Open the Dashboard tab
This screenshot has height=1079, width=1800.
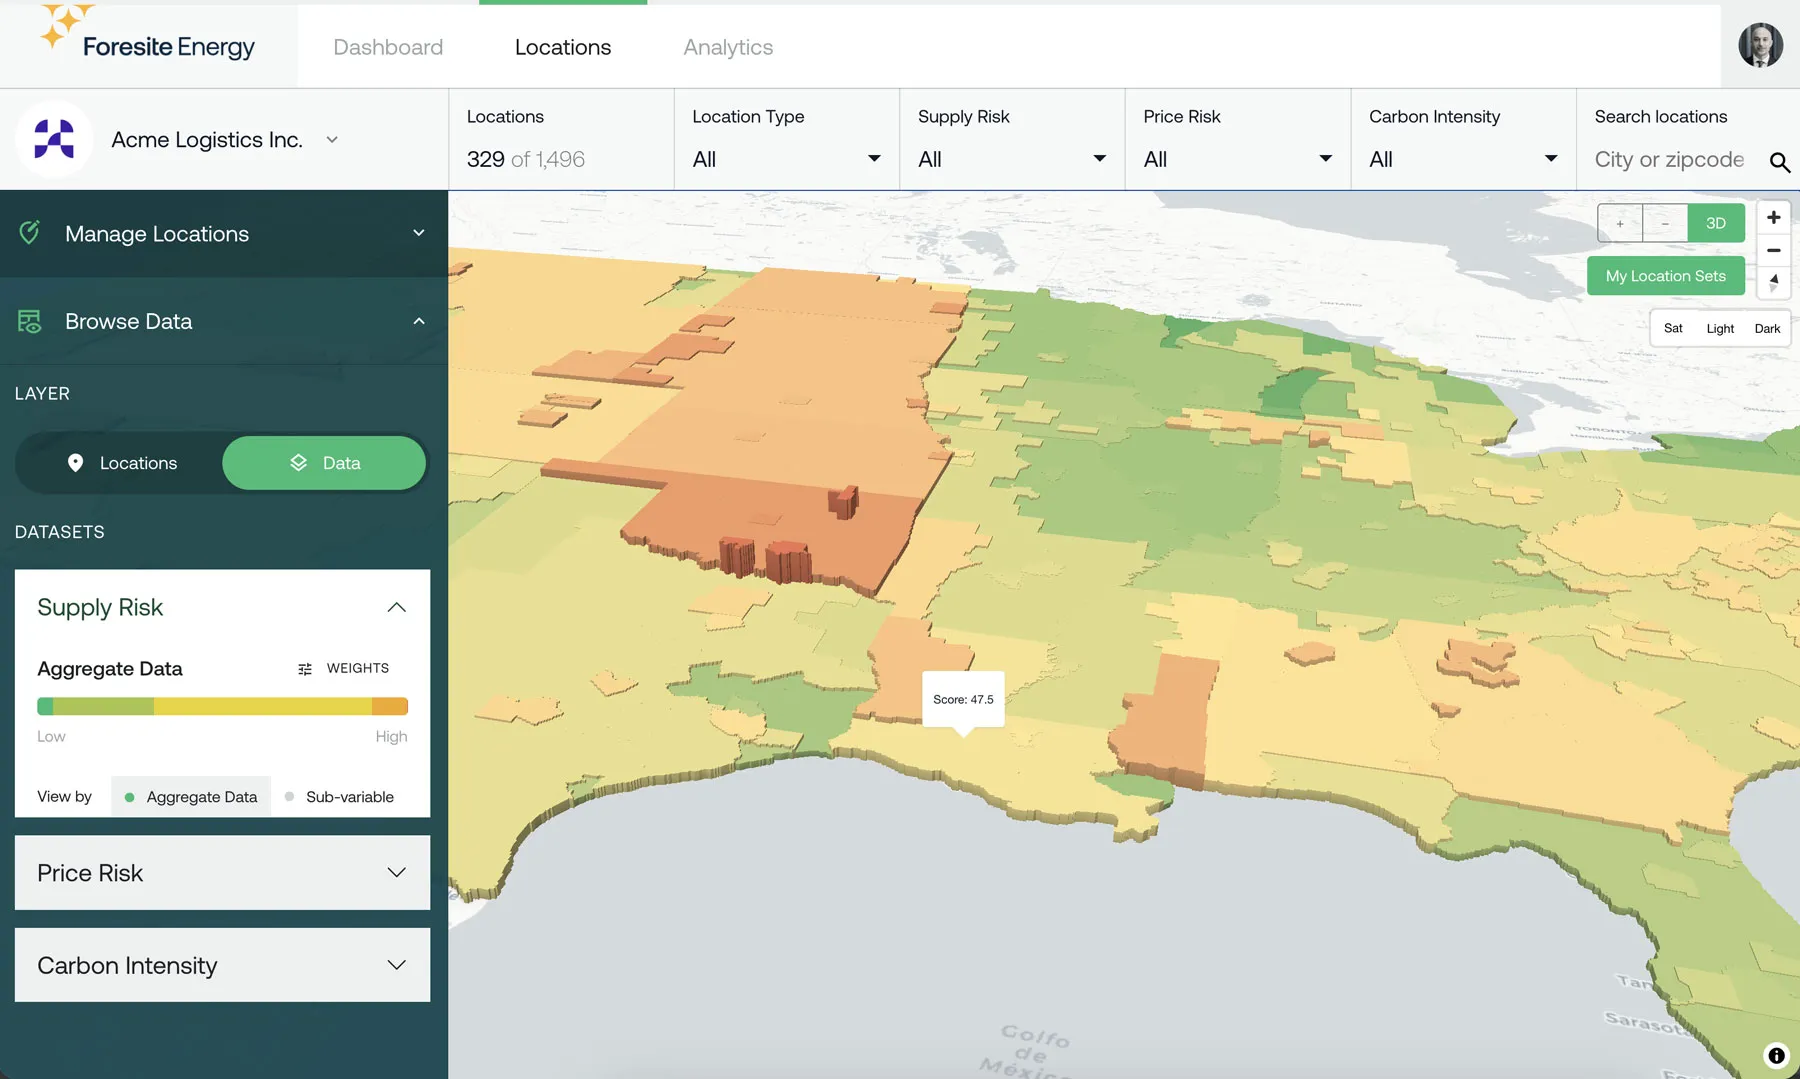pyautogui.click(x=388, y=47)
